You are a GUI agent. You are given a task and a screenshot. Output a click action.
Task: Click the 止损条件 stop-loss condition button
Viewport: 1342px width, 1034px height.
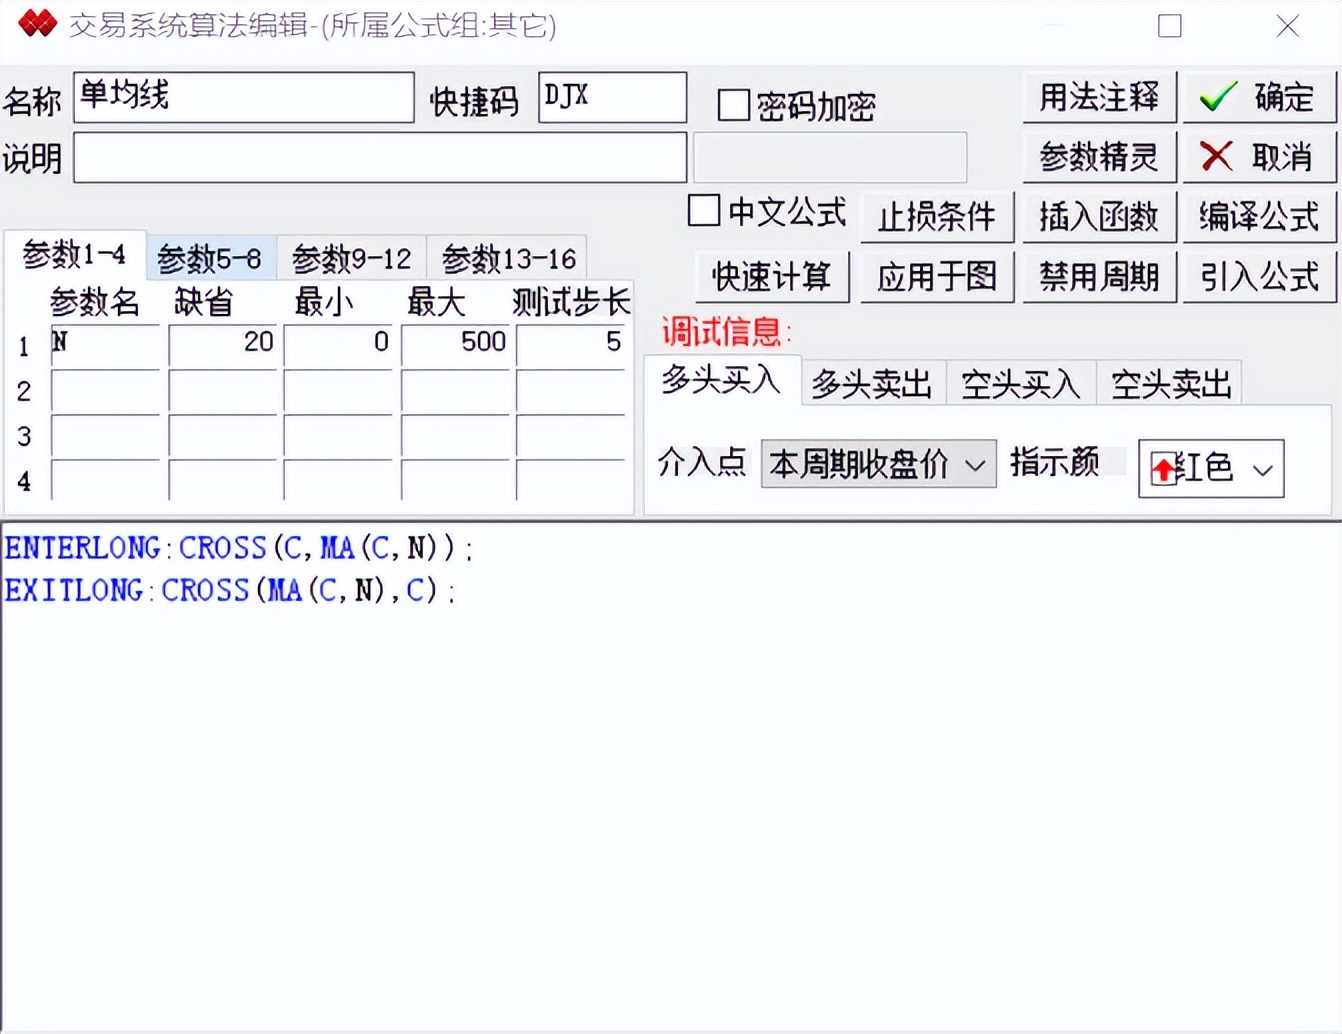936,217
